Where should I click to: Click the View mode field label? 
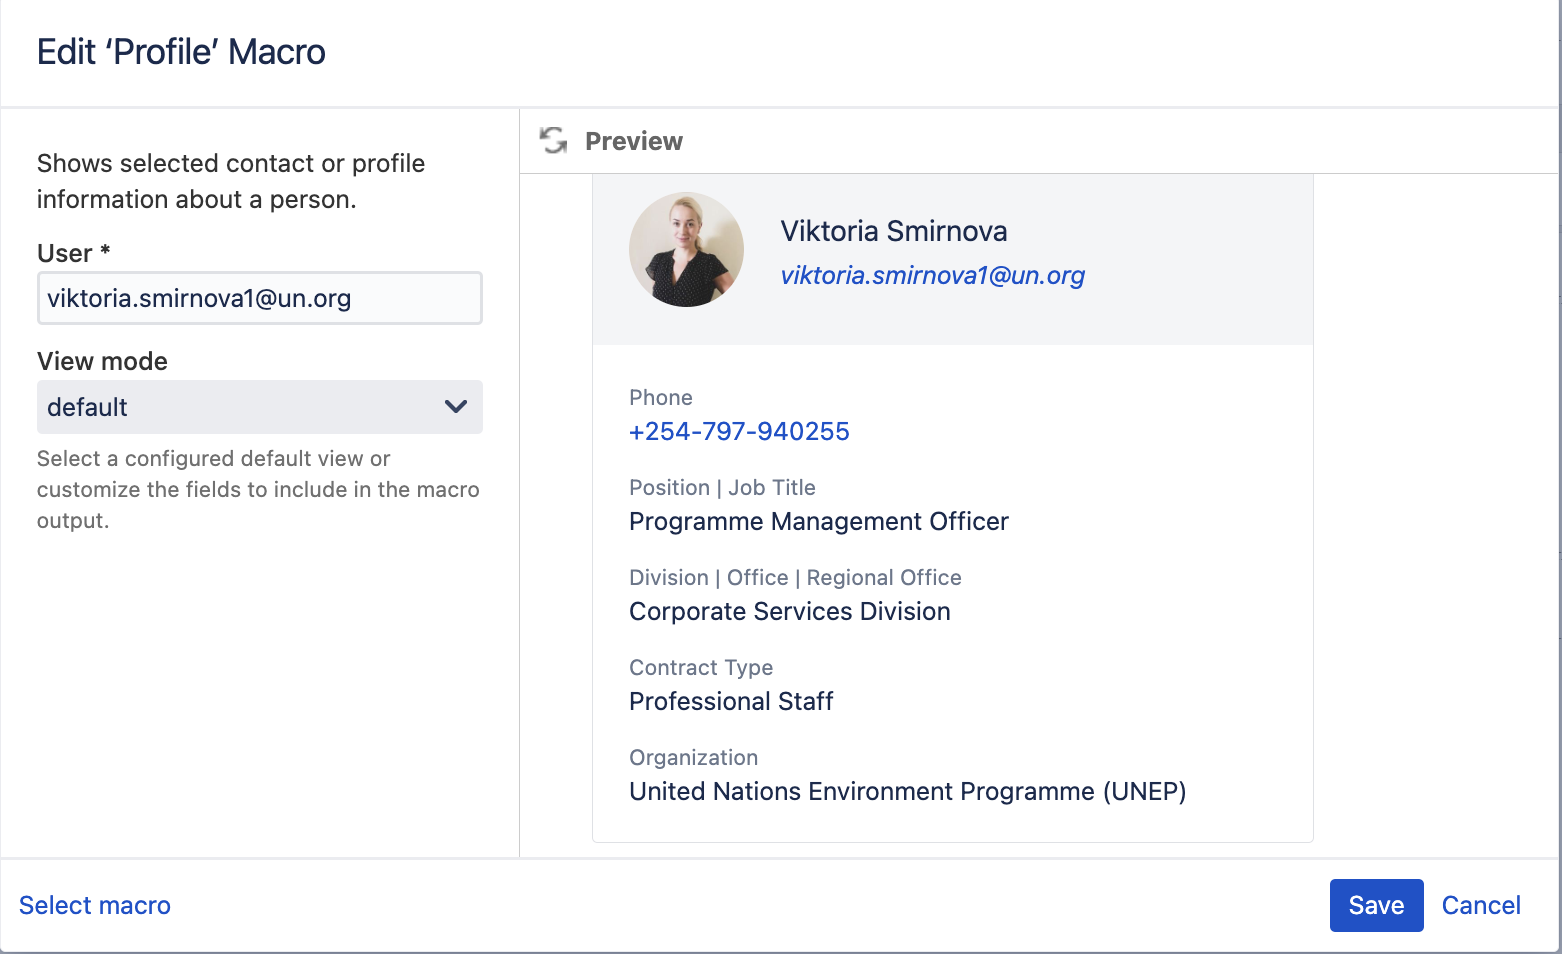coord(102,361)
